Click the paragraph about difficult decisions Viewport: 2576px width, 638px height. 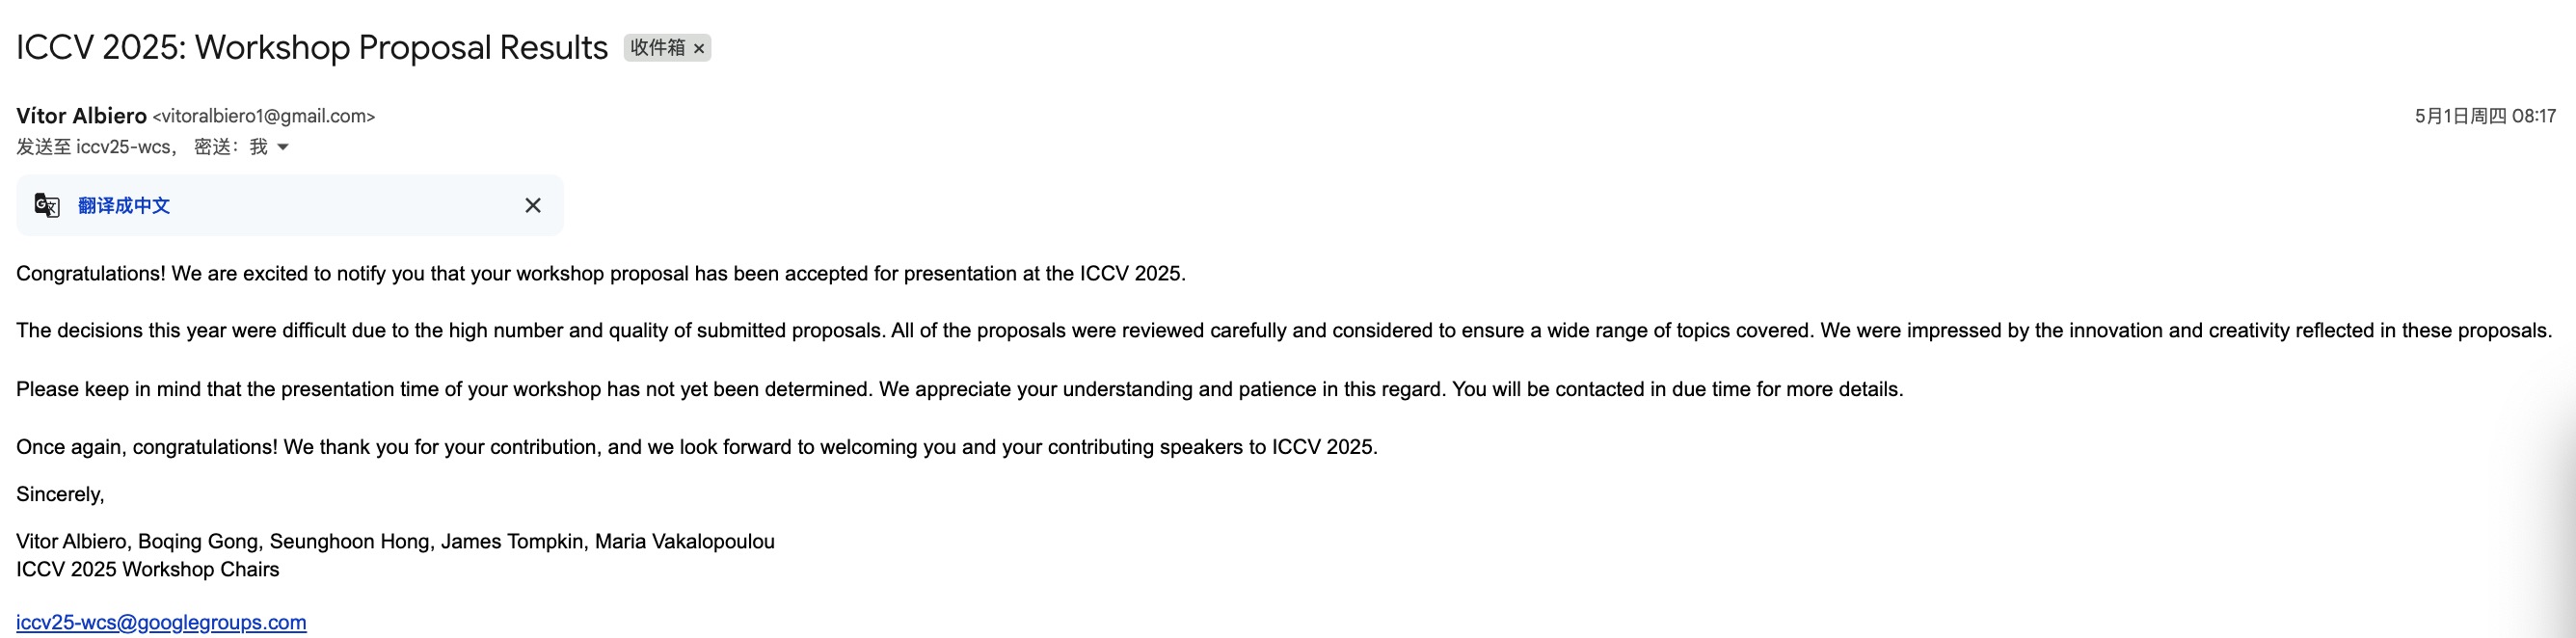point(1283,331)
